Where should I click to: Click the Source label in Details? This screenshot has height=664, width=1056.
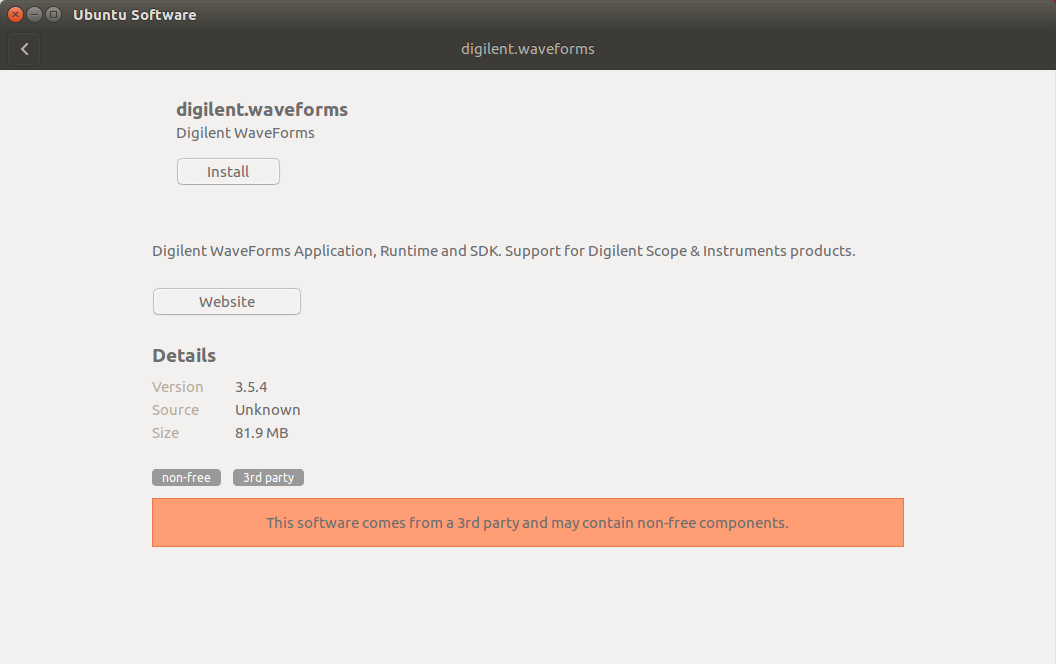pos(176,410)
